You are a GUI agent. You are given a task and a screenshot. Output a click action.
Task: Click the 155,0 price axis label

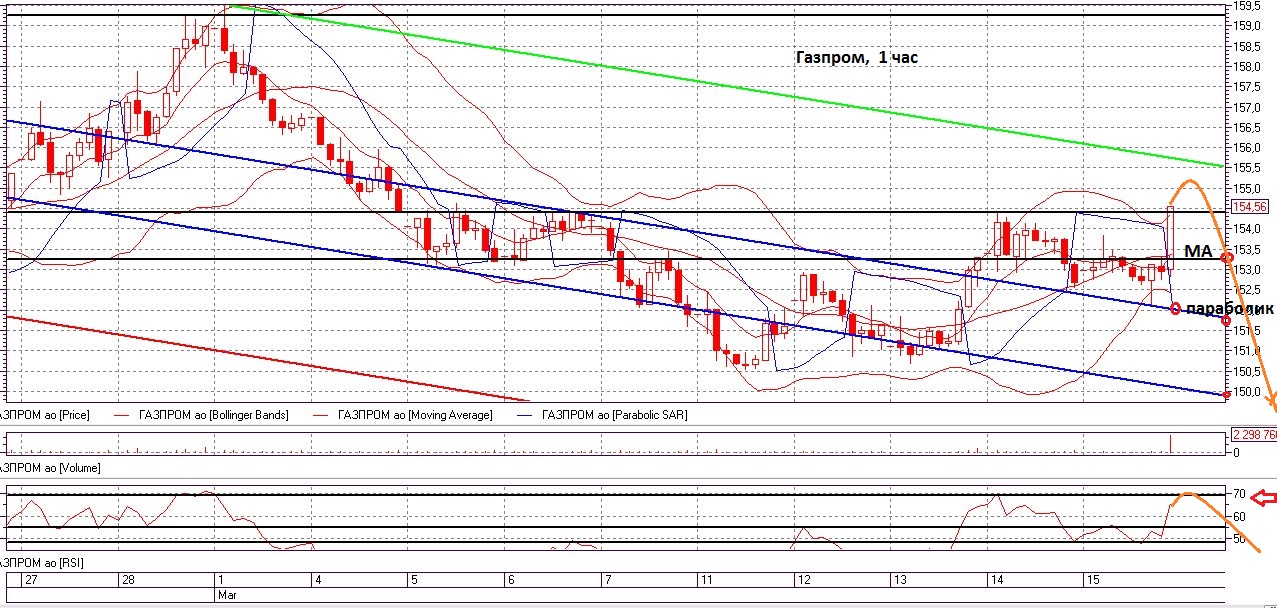pos(1246,188)
